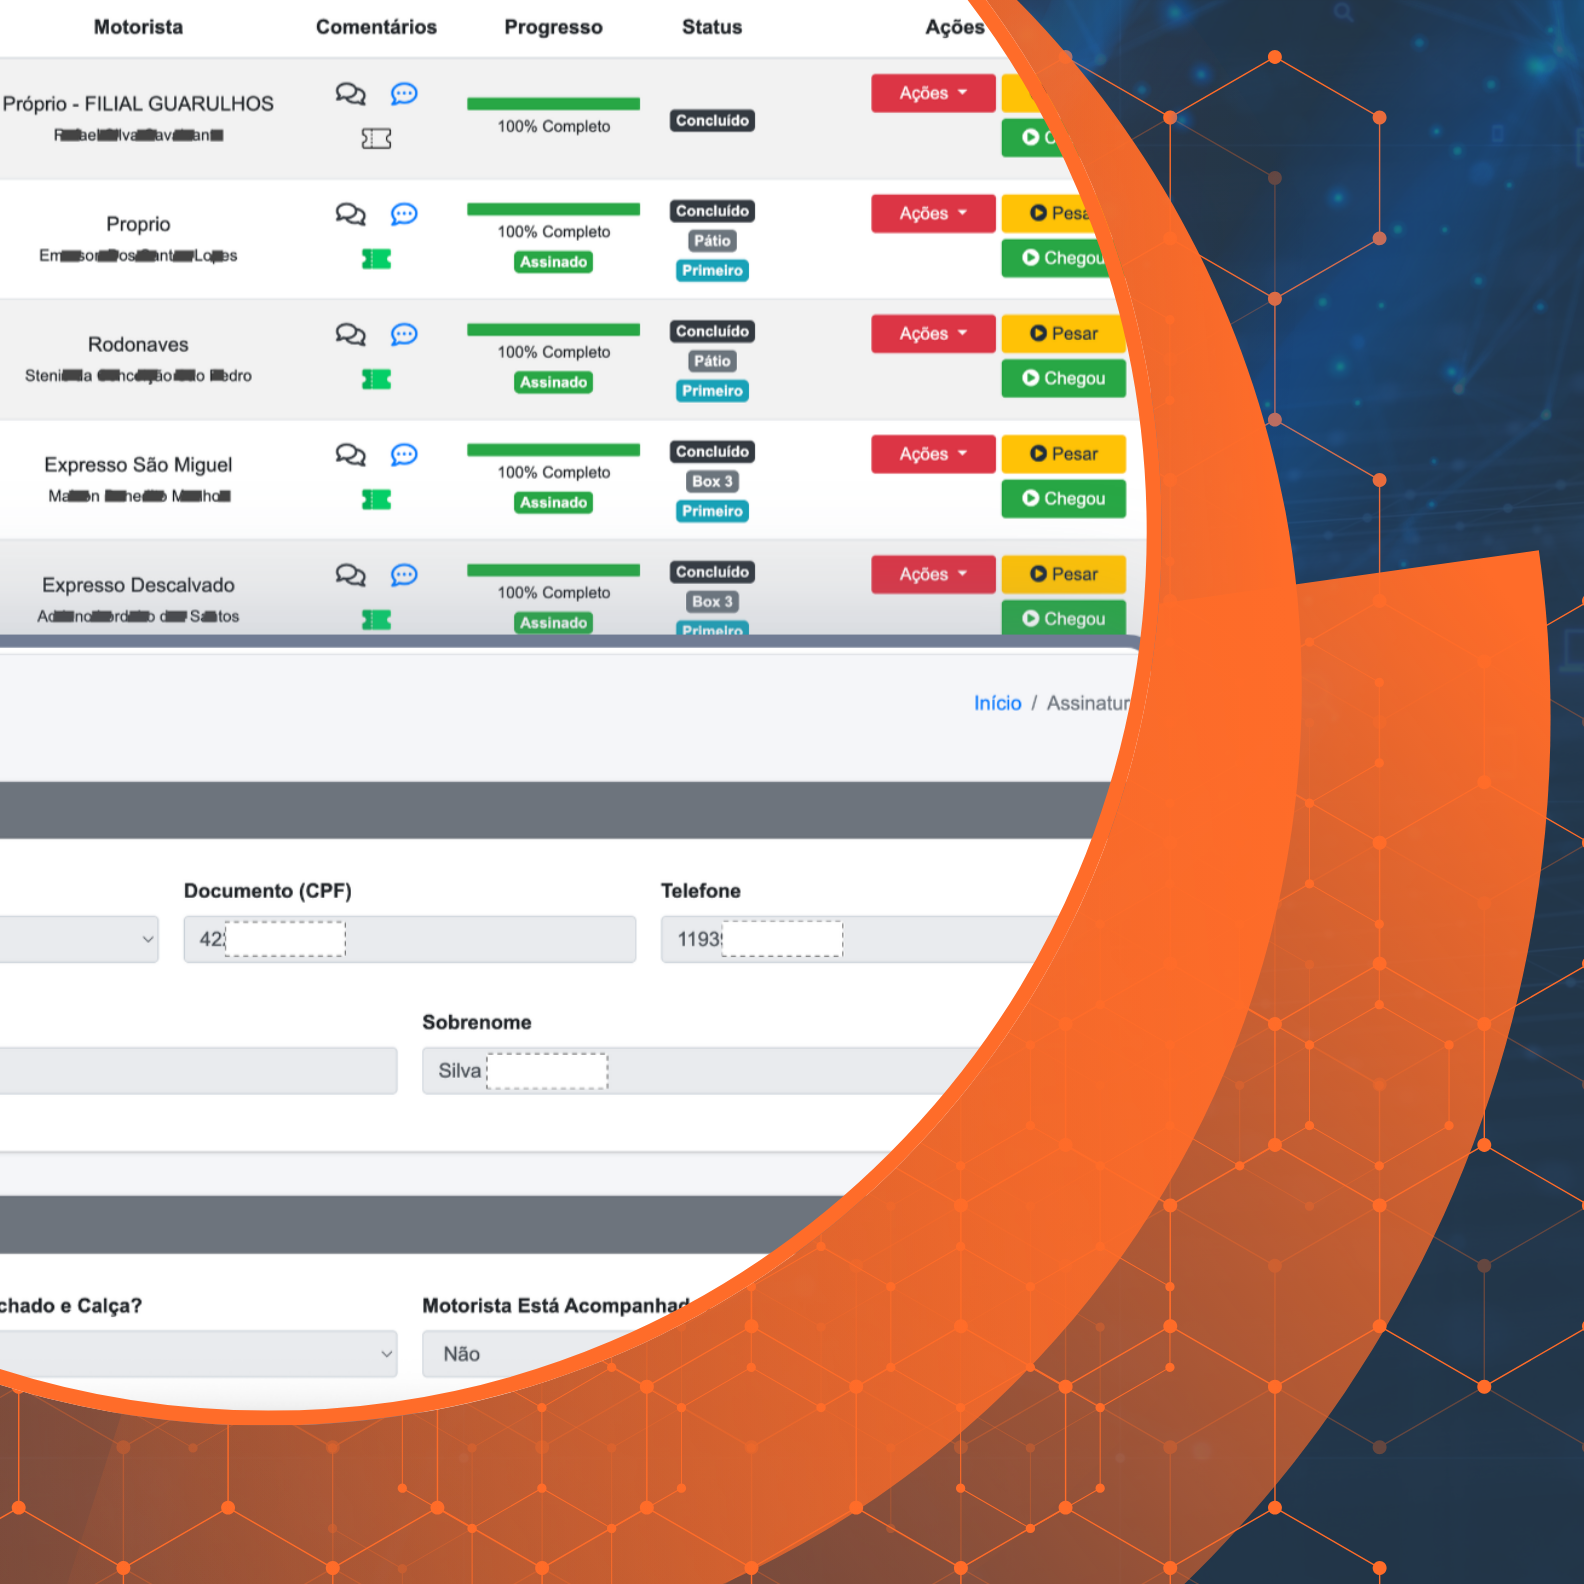Open chat bubbles icon in Rodonaves row
The height and width of the screenshot is (1584, 1584).
pyautogui.click(x=350, y=334)
